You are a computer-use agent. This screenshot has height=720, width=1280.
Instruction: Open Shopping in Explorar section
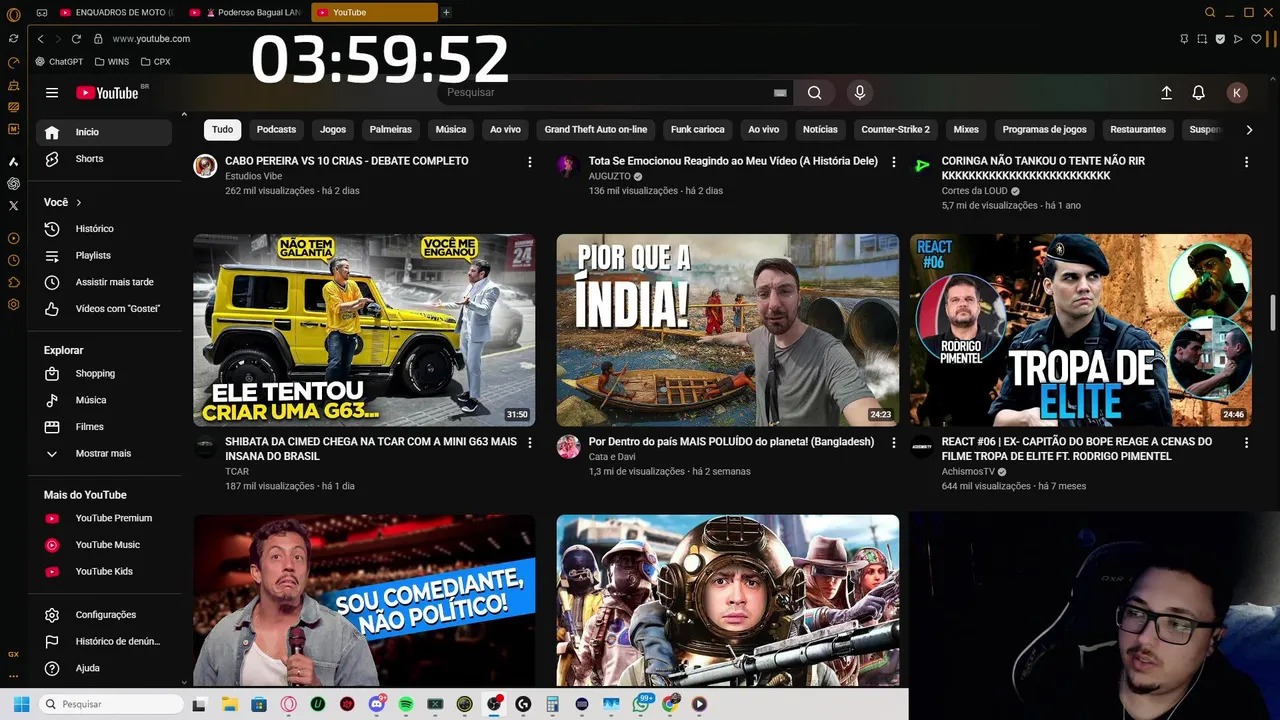104,374
